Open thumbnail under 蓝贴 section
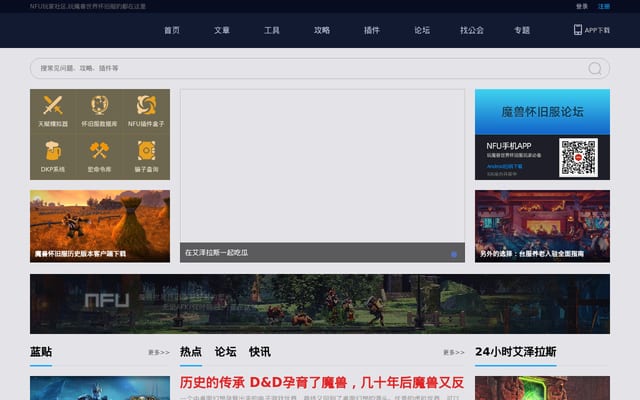This screenshot has height=400, width=640. tap(100, 388)
